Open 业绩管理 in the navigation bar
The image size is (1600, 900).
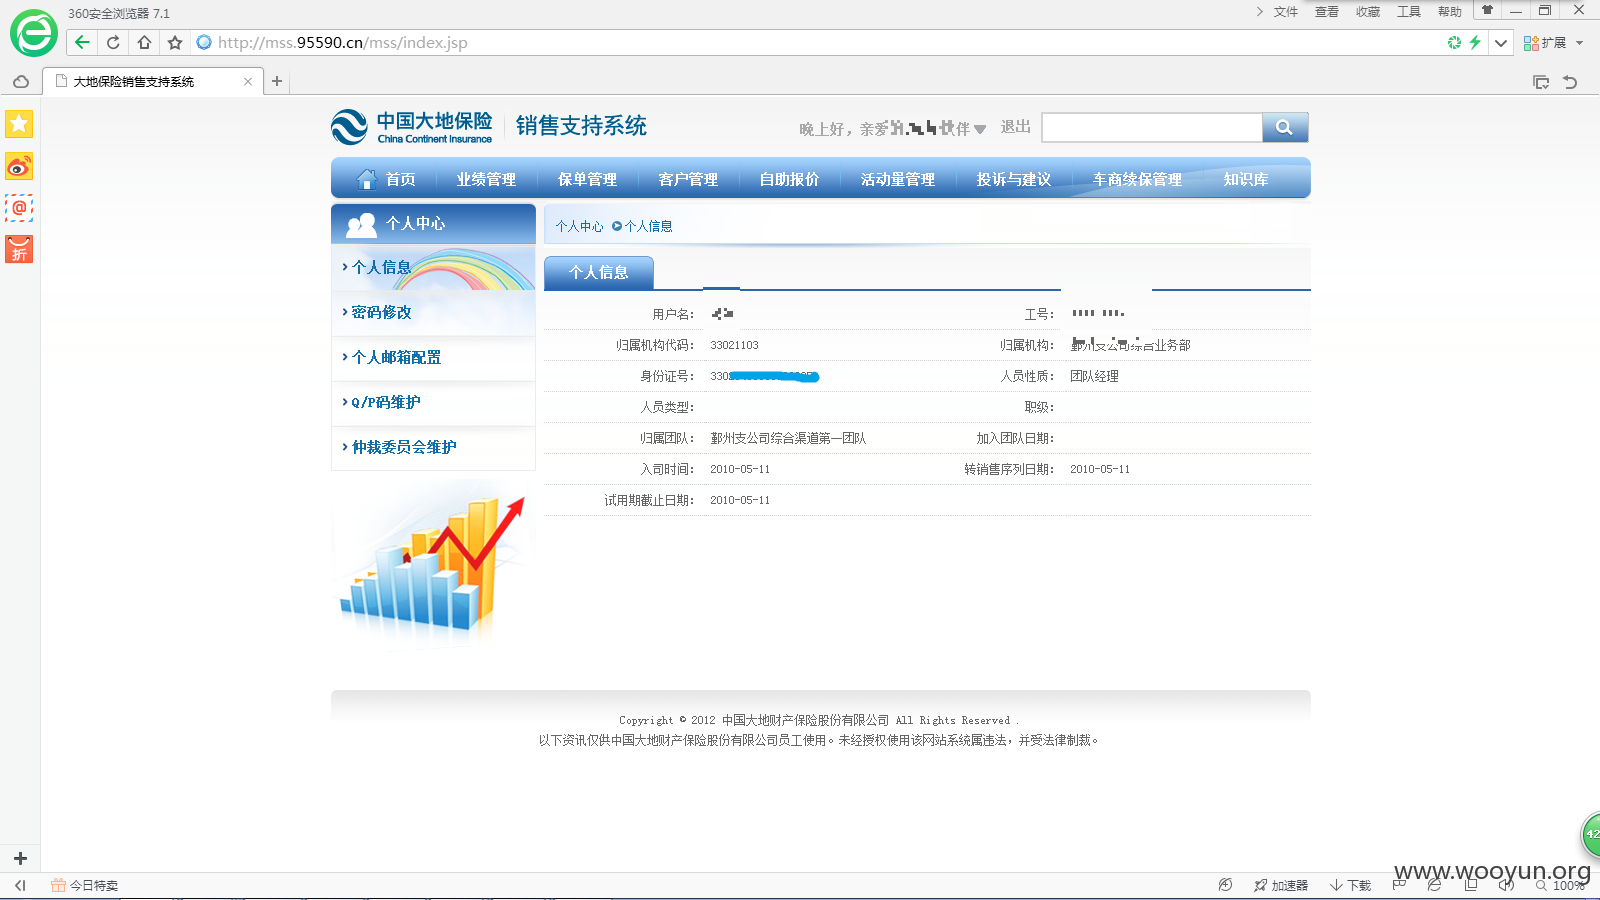tap(486, 179)
